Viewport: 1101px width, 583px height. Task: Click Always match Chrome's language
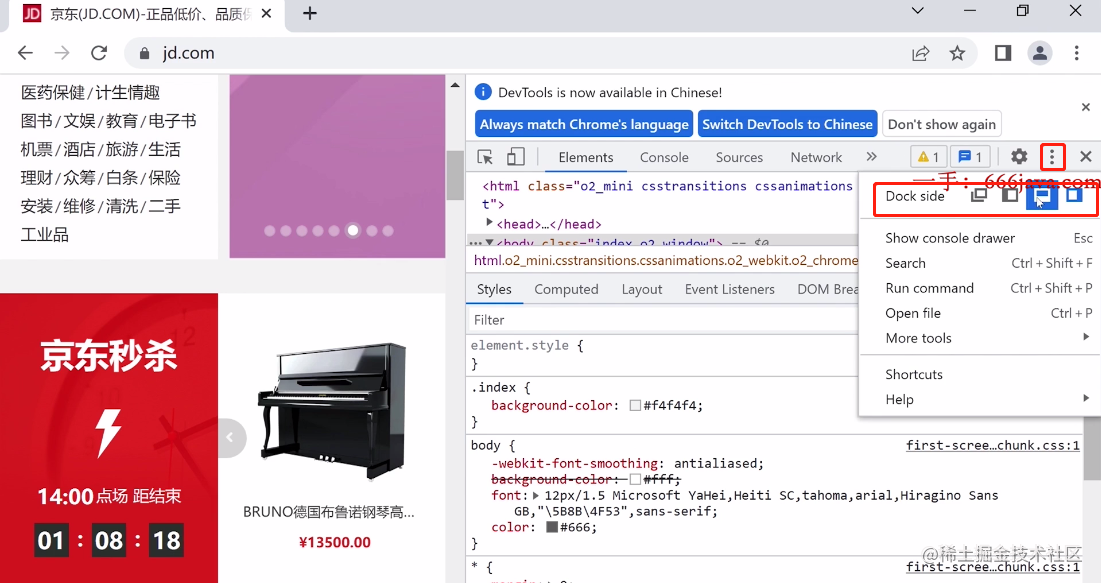(584, 124)
